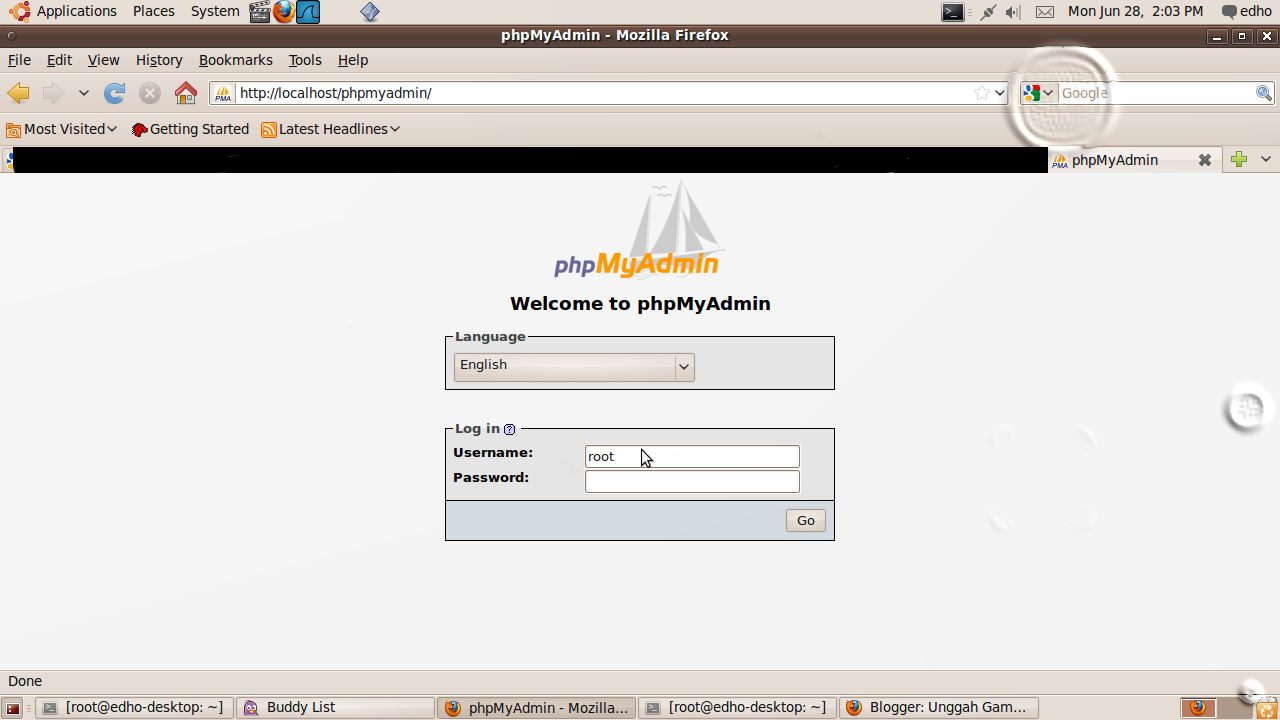Open terminal from top panel icon
The height and width of the screenshot is (720, 1280).
pyautogui.click(x=953, y=12)
